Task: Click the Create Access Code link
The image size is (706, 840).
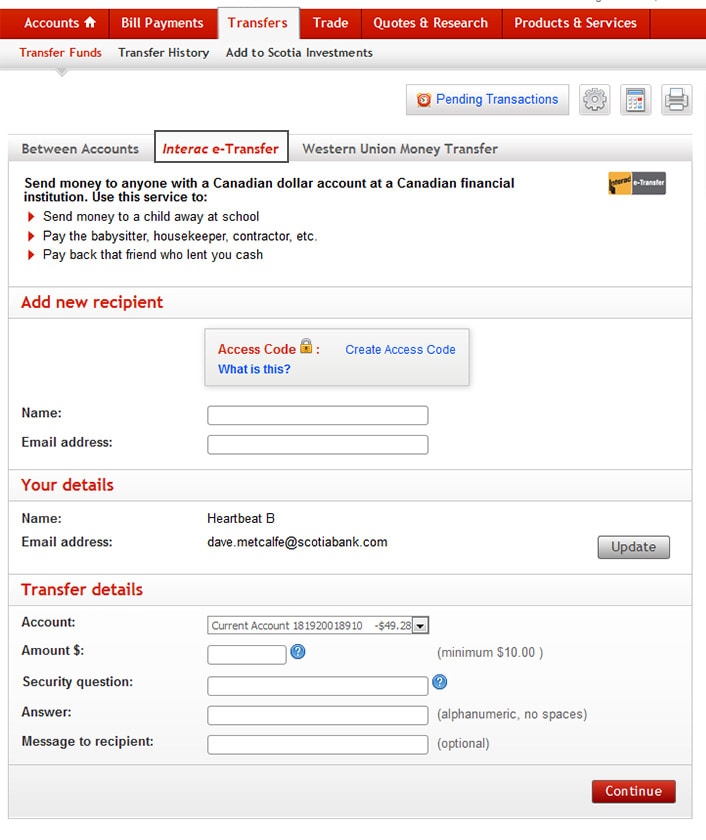Action: click(400, 350)
